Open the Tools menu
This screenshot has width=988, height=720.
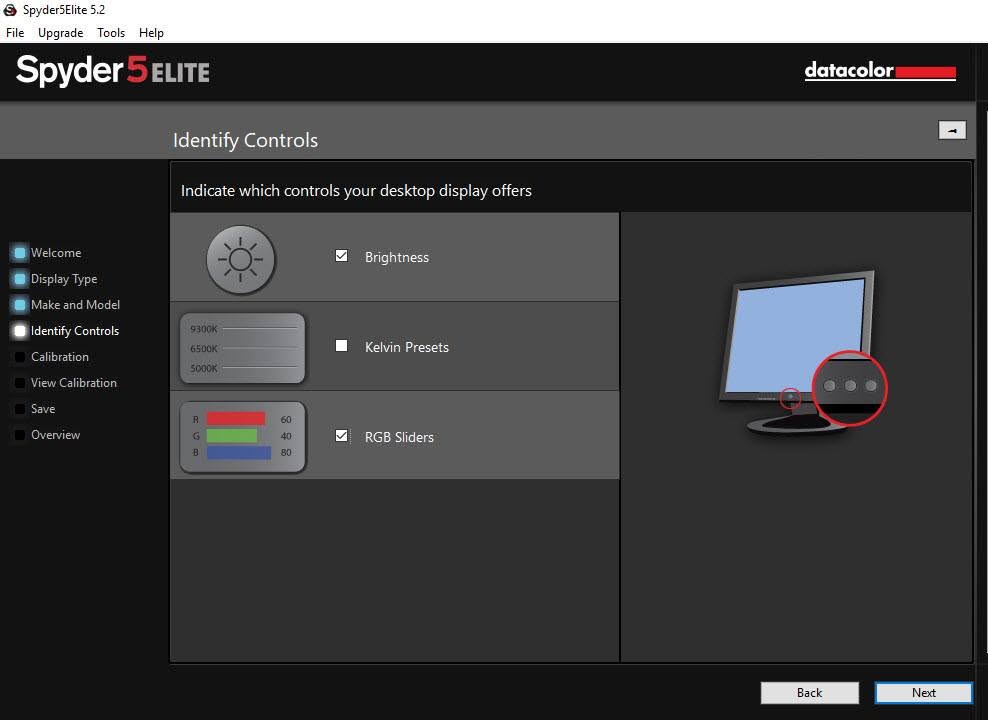111,33
